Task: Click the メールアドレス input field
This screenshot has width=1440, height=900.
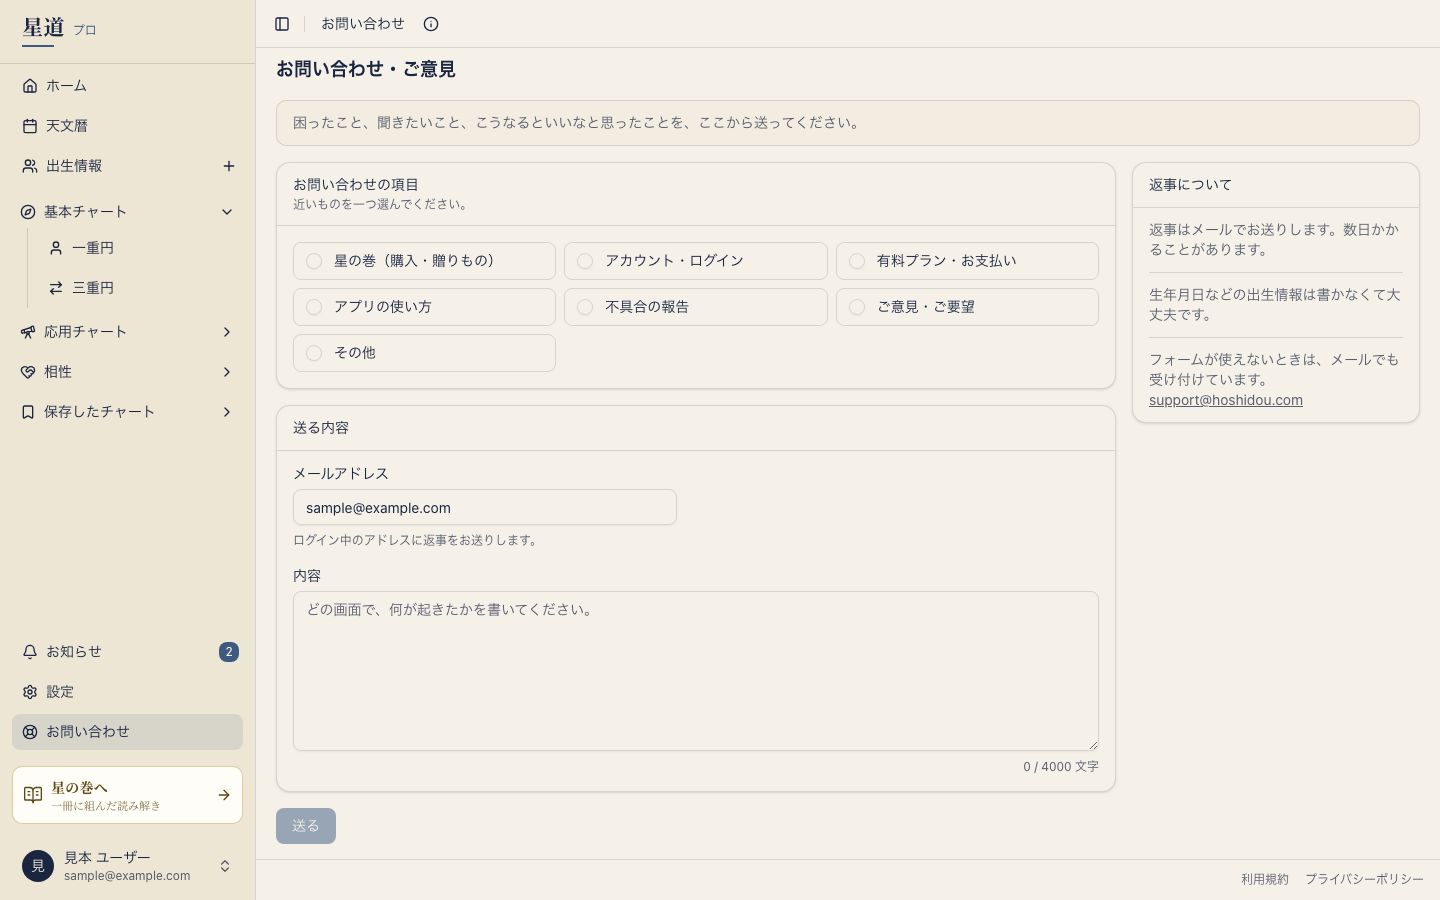Action: [x=485, y=507]
